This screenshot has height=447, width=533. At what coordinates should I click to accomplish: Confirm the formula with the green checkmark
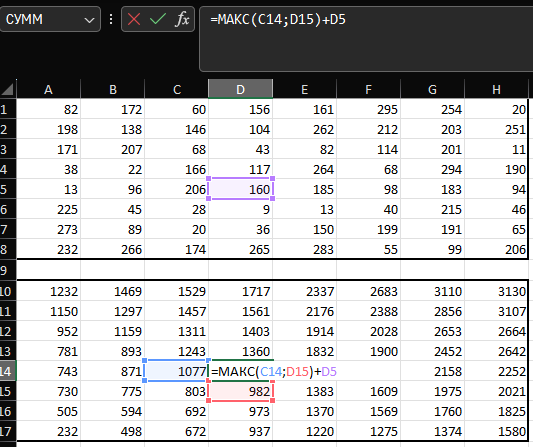(x=158, y=19)
